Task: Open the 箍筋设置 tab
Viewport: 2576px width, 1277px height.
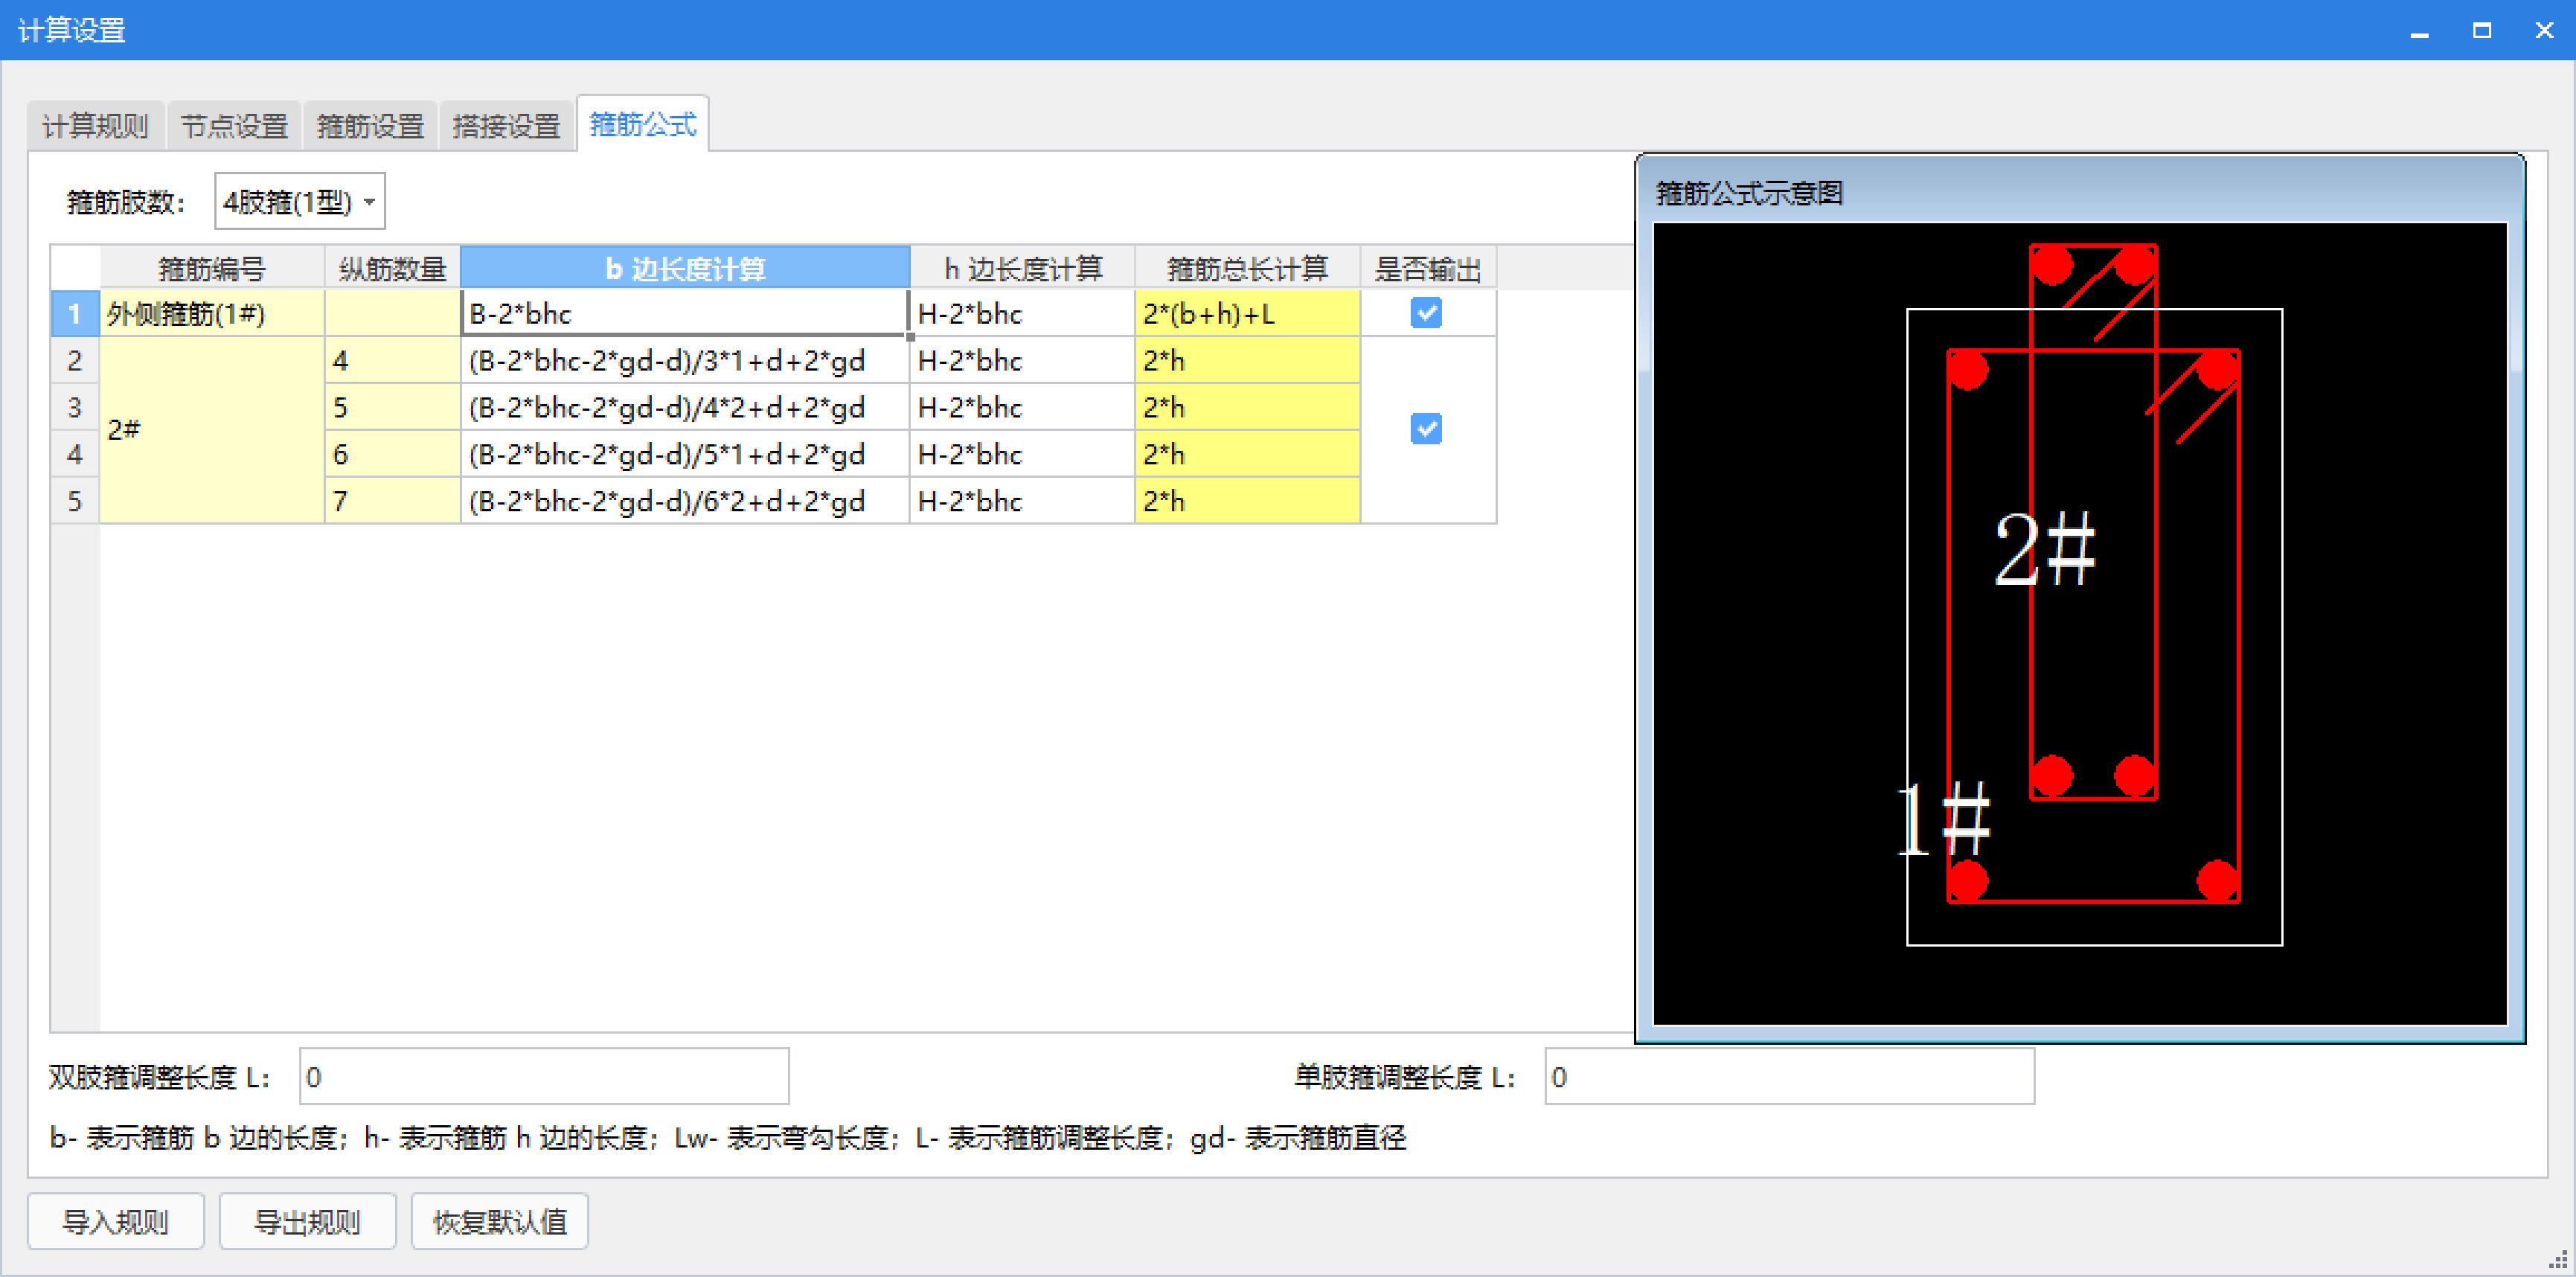Action: [370, 126]
